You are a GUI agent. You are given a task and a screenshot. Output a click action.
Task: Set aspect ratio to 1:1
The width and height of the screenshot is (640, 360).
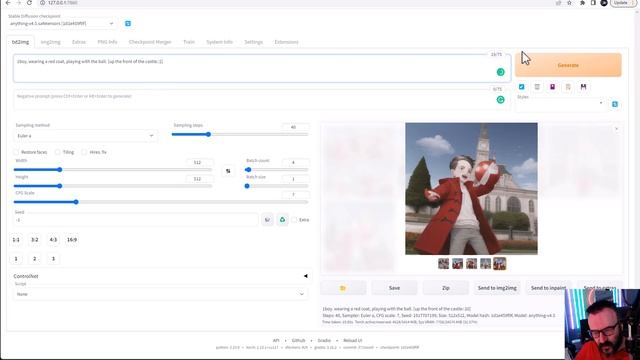tap(16, 240)
